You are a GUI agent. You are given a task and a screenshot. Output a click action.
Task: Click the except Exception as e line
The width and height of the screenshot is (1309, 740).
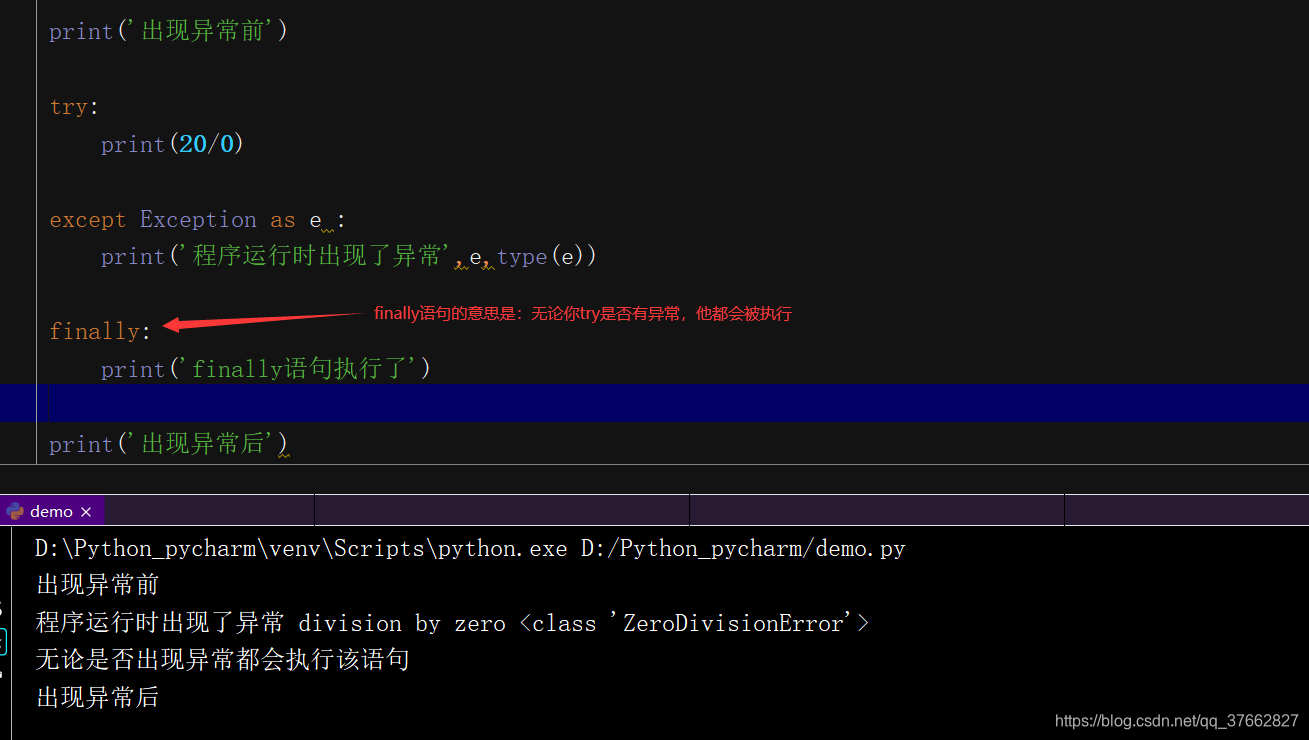tap(198, 220)
